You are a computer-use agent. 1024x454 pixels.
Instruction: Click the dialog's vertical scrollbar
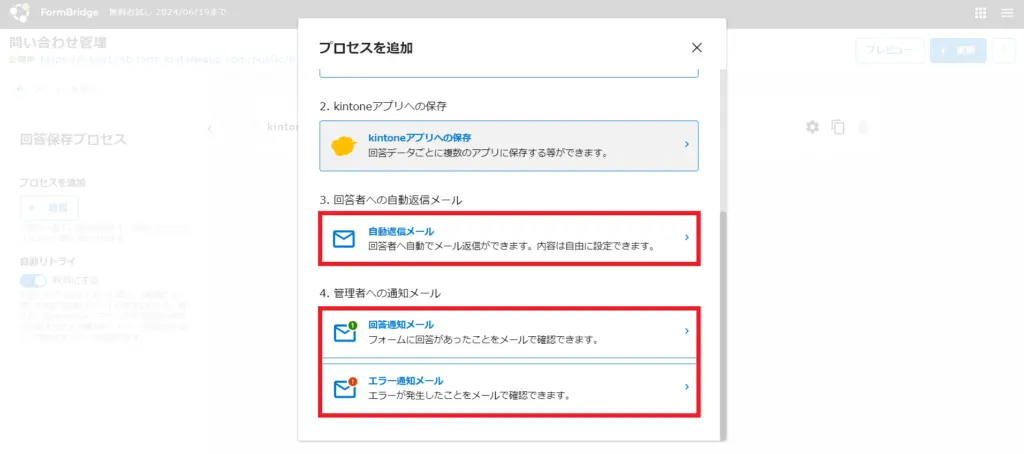[722, 320]
